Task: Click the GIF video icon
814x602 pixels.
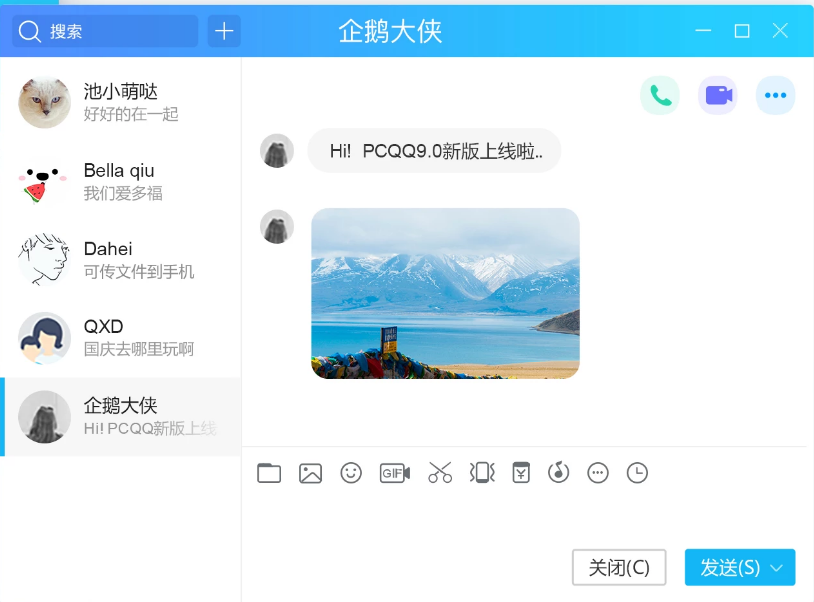Action: pos(395,473)
